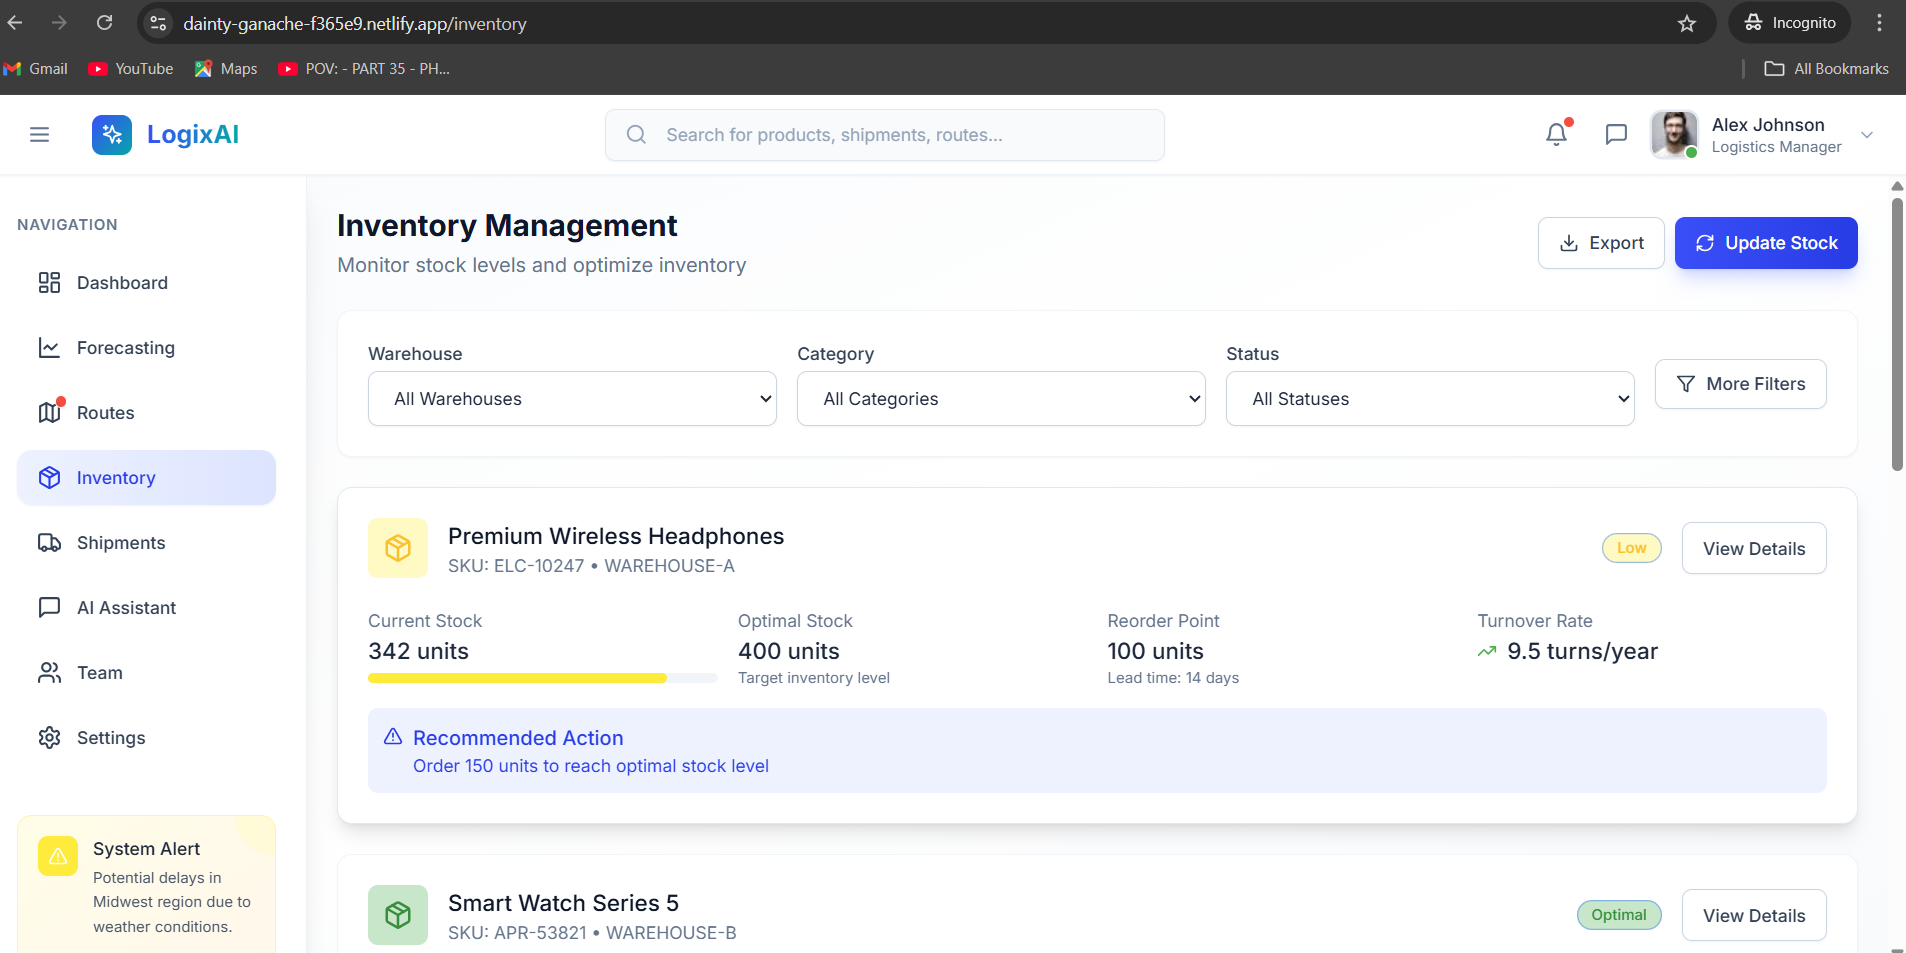Viewport: 1906px width, 953px height.
Task: Expand the user account chevron
Action: pyautogui.click(x=1866, y=135)
